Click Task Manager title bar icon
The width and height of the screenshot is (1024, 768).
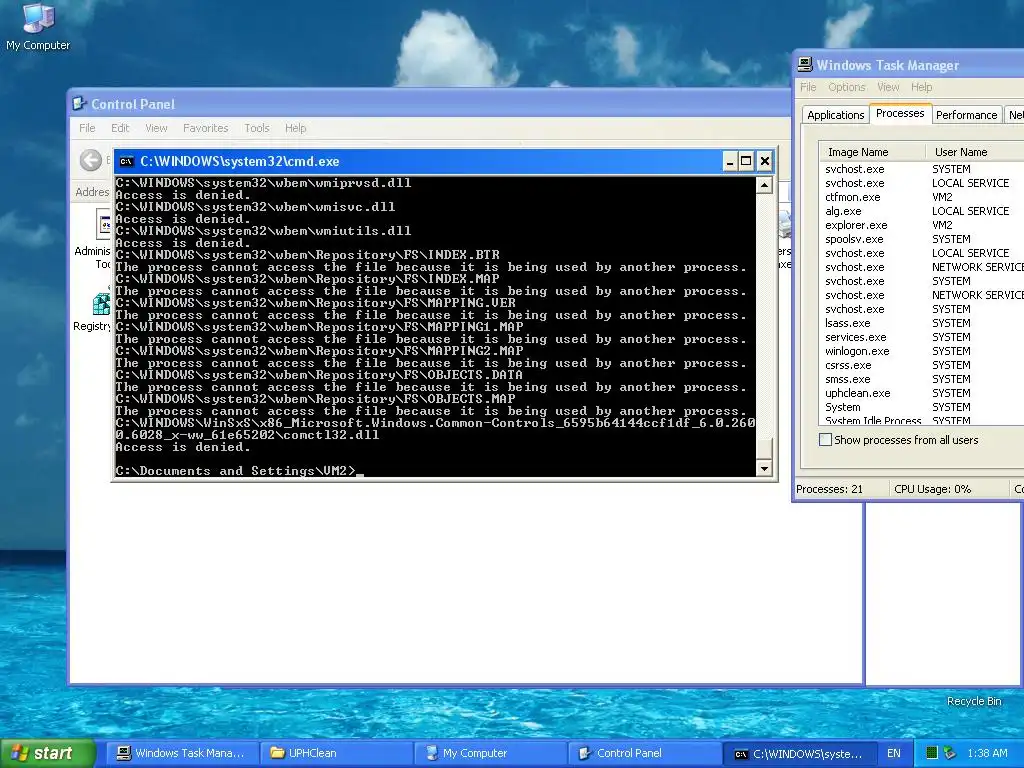pos(805,65)
